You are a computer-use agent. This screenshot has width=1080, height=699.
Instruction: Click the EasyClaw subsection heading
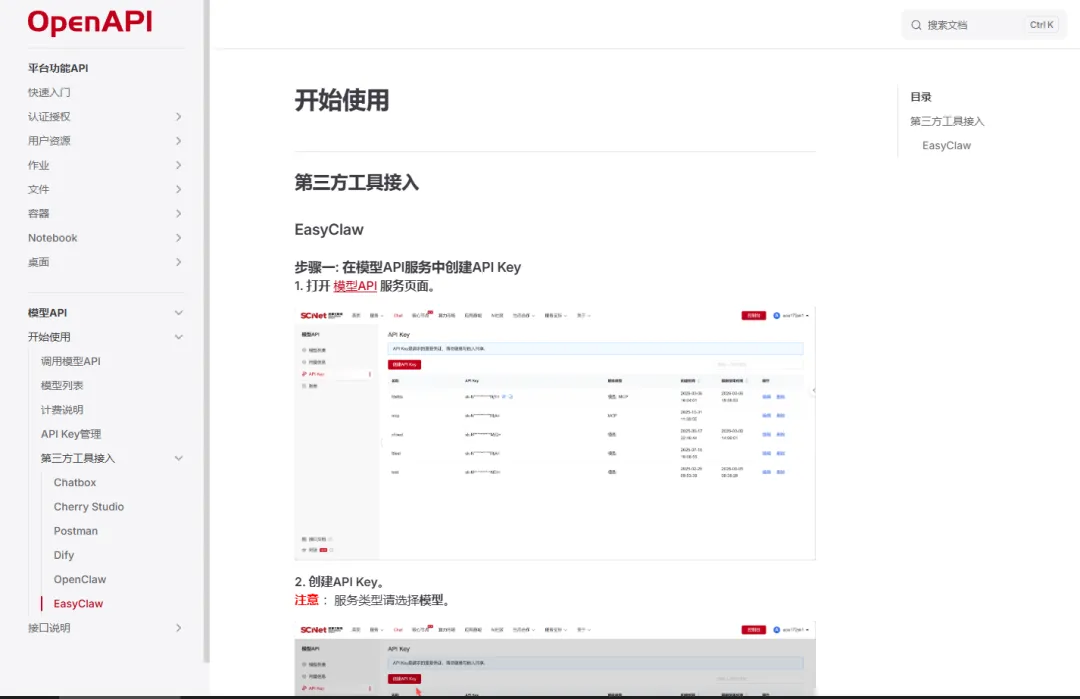pos(329,229)
